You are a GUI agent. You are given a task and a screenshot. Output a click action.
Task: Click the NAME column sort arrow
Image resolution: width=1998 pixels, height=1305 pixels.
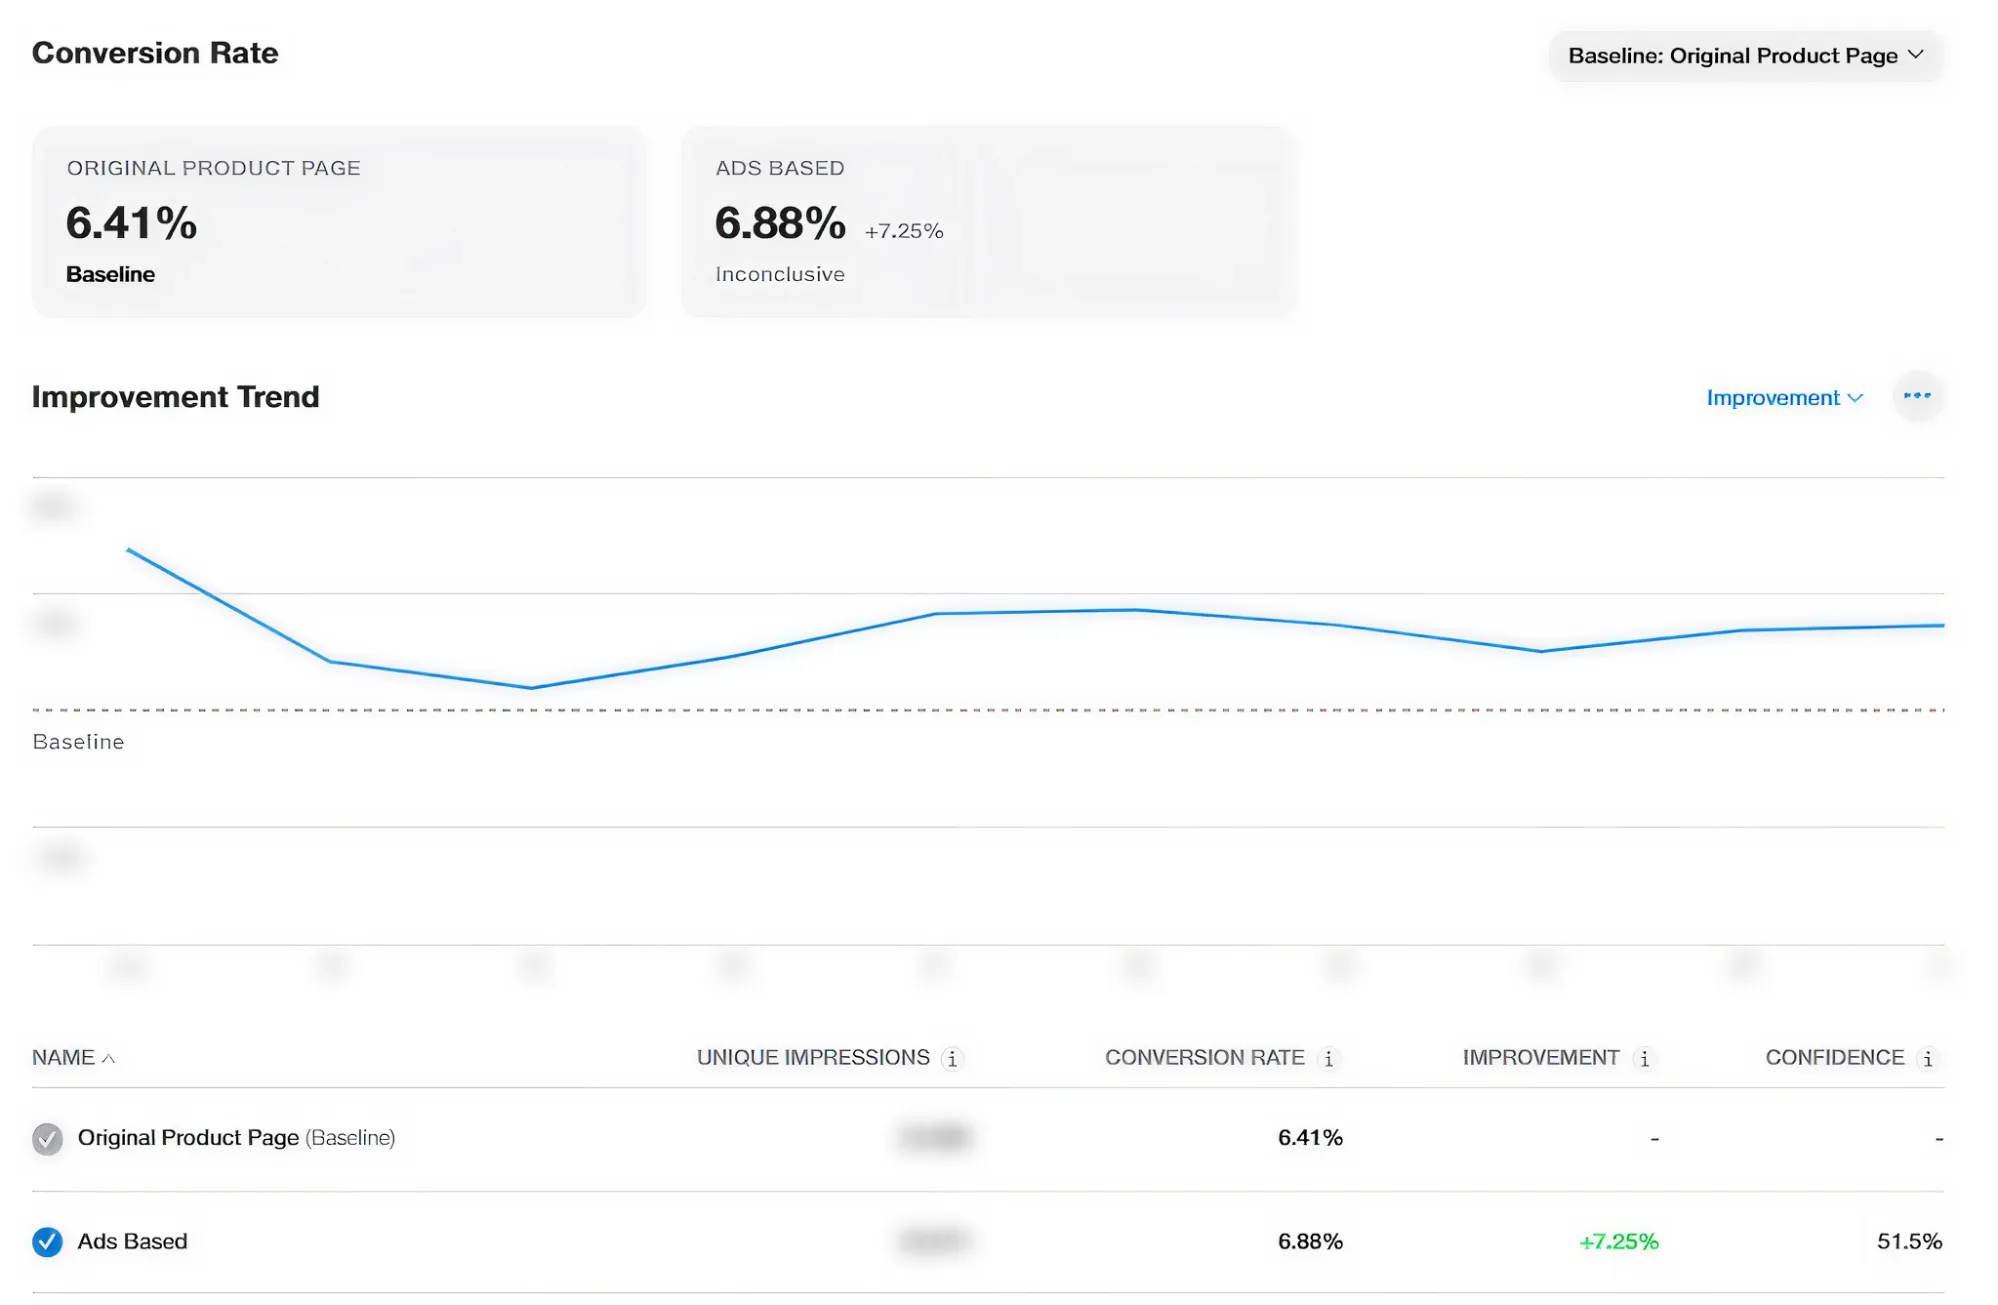[x=110, y=1058]
